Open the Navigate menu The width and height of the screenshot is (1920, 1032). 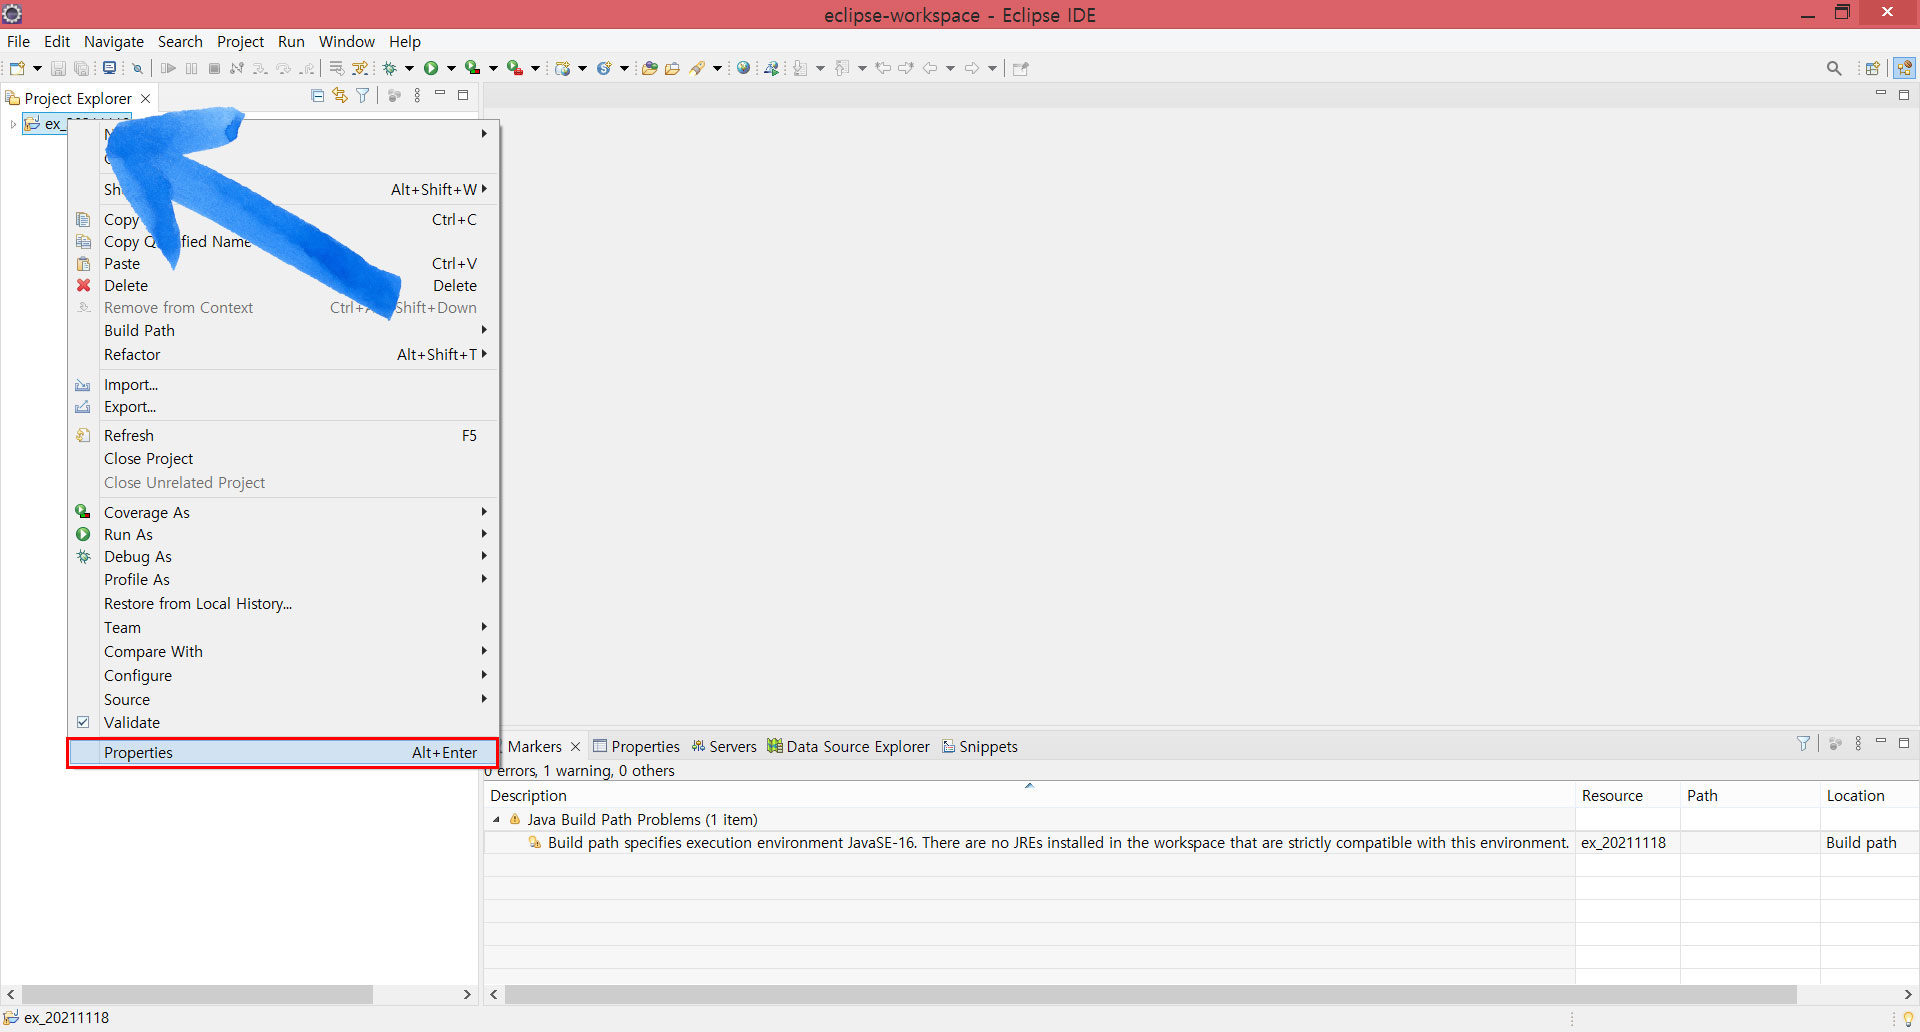point(114,41)
